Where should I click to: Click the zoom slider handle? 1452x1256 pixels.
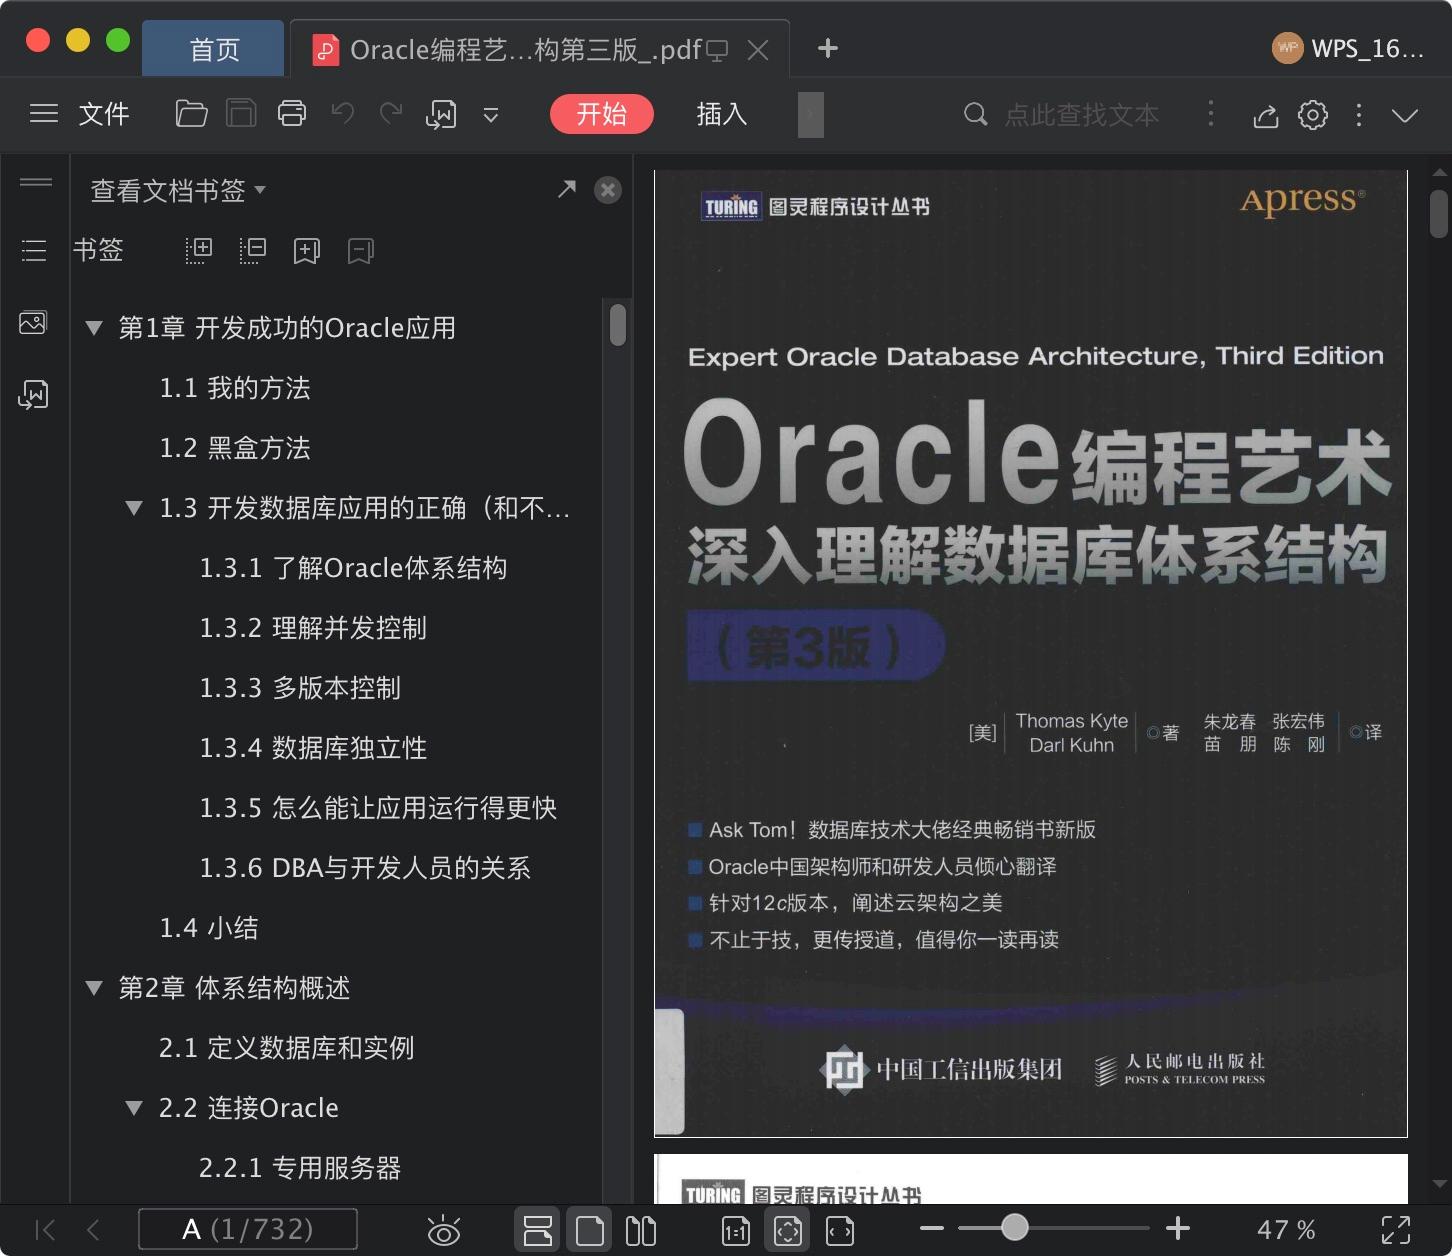pyautogui.click(x=1015, y=1227)
